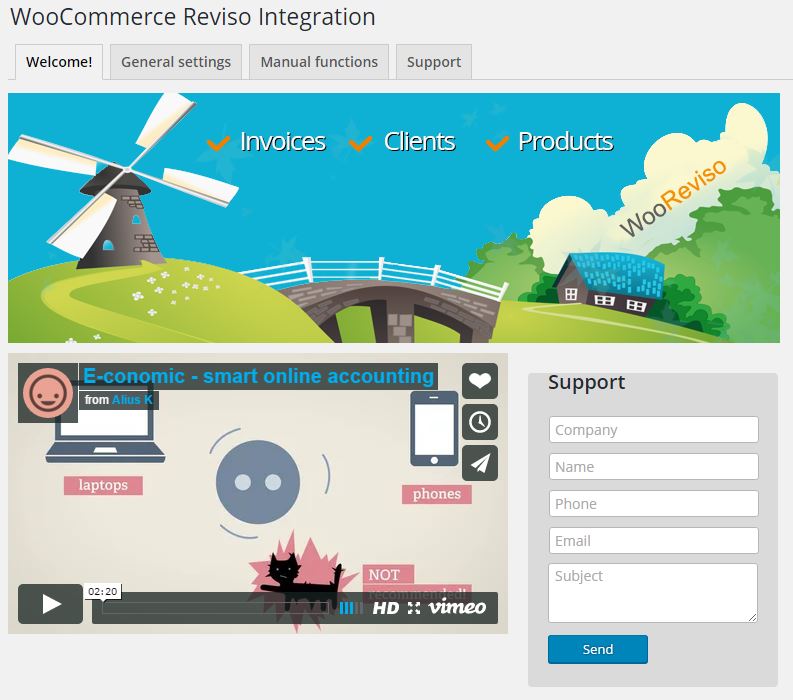Add video to Watch Later clock icon
The height and width of the screenshot is (700, 793).
(479, 422)
